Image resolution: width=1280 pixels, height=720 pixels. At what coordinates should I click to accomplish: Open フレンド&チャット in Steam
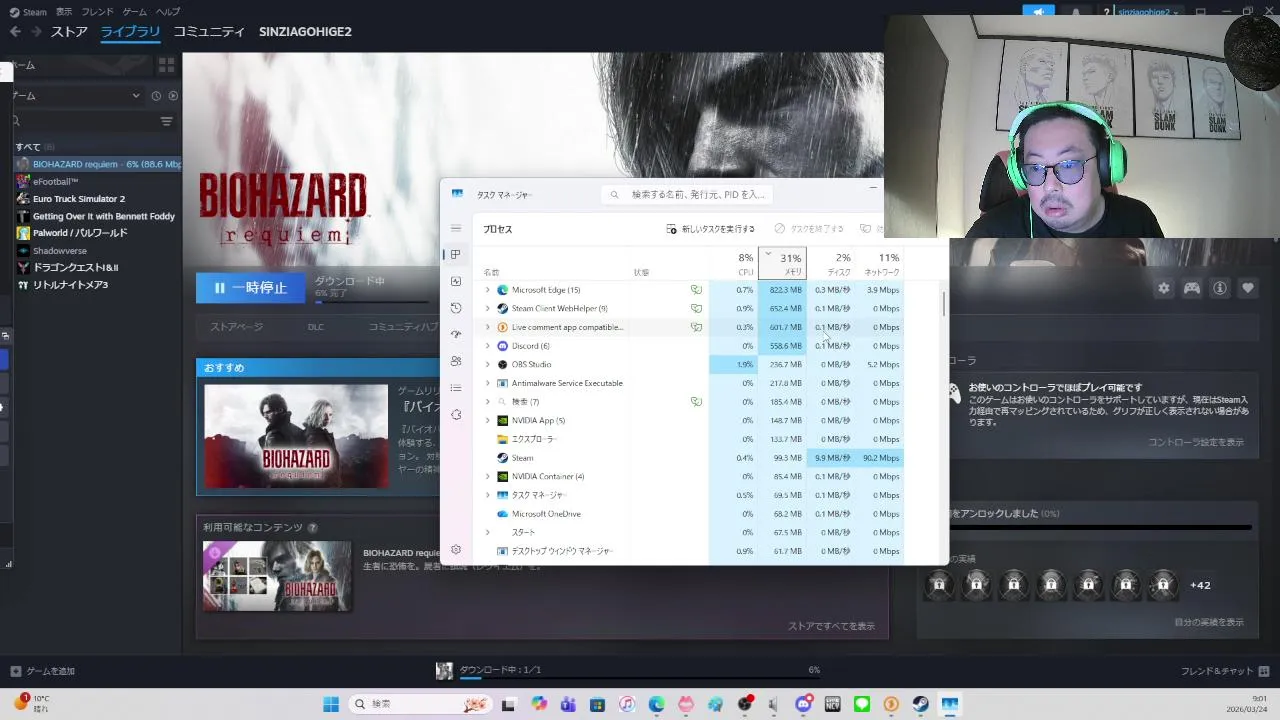pyautogui.click(x=1225, y=671)
